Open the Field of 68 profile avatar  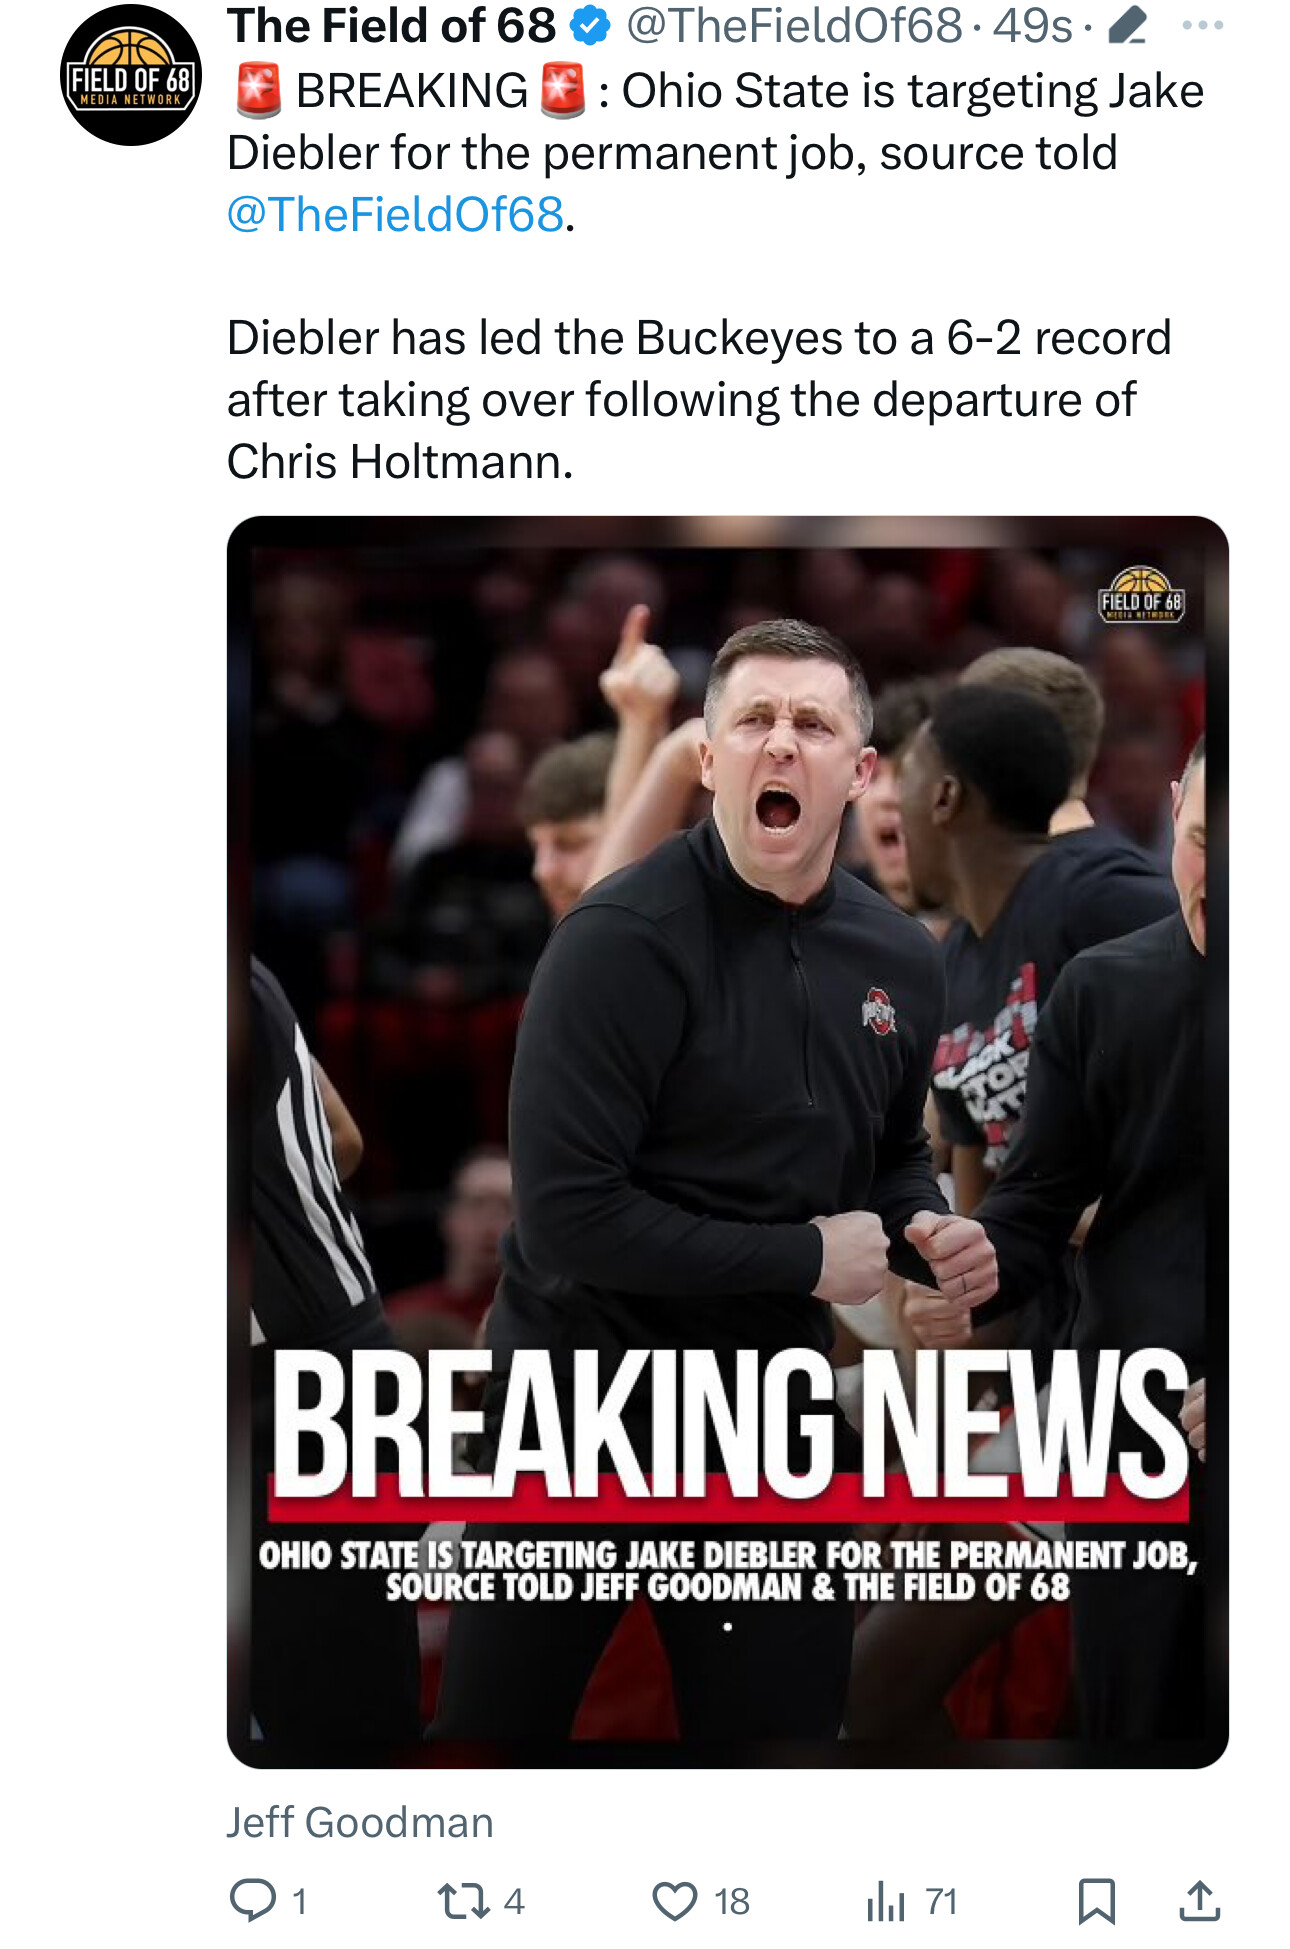point(131,75)
